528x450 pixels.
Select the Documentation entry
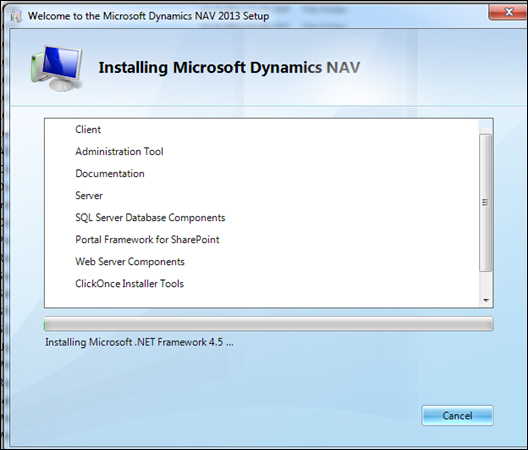tap(110, 173)
